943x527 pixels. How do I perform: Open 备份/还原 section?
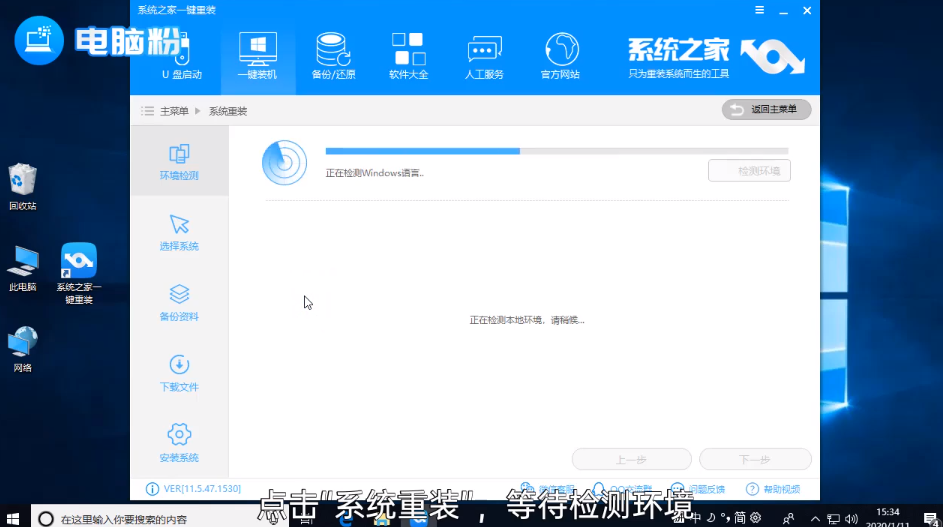(334, 57)
